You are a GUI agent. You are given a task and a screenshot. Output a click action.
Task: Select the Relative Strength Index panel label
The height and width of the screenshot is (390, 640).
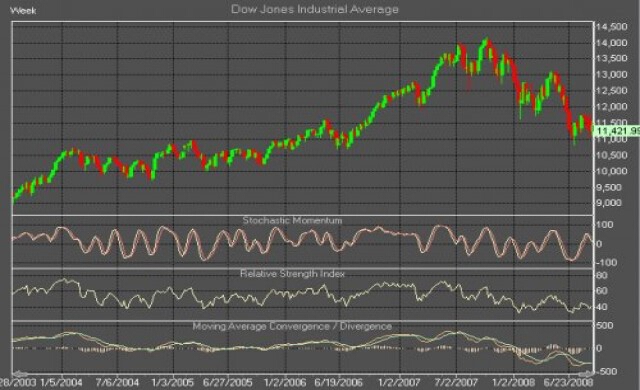[292, 273]
